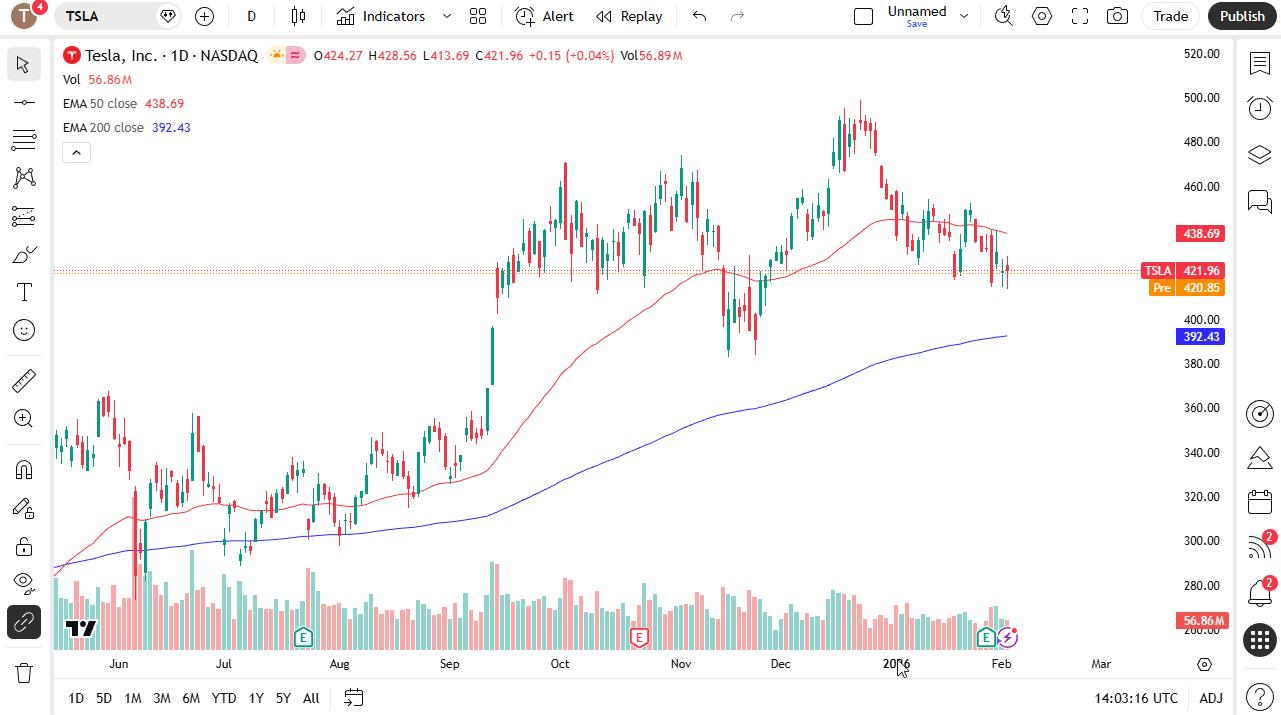Toggle ADJ adjusted data
This screenshot has height=715, width=1281.
1211,698
